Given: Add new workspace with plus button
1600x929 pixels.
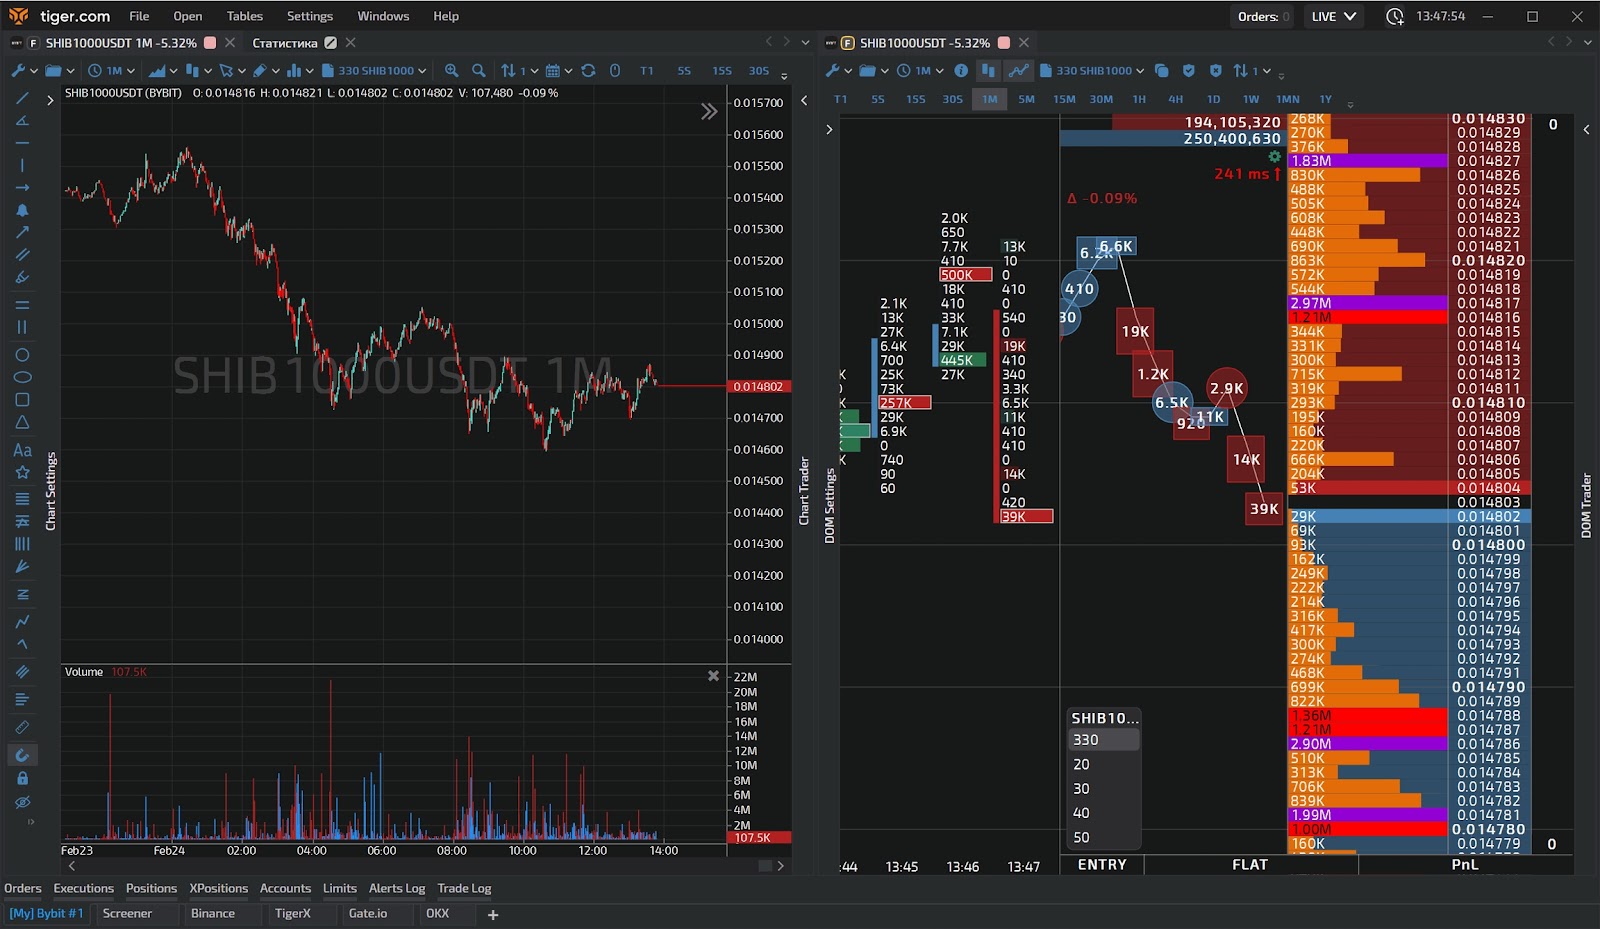Looking at the screenshot, I should pyautogui.click(x=493, y=914).
